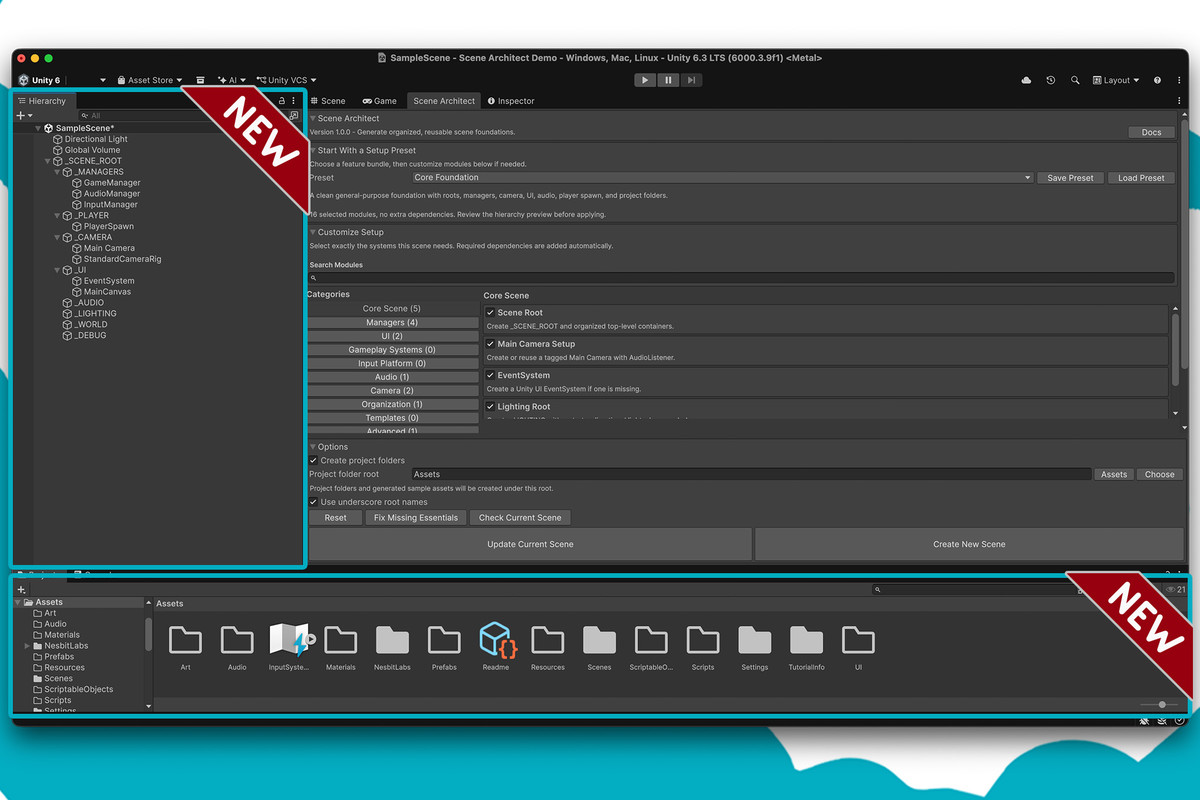Open the Unity Cloud icon
1200x800 pixels.
1026,80
